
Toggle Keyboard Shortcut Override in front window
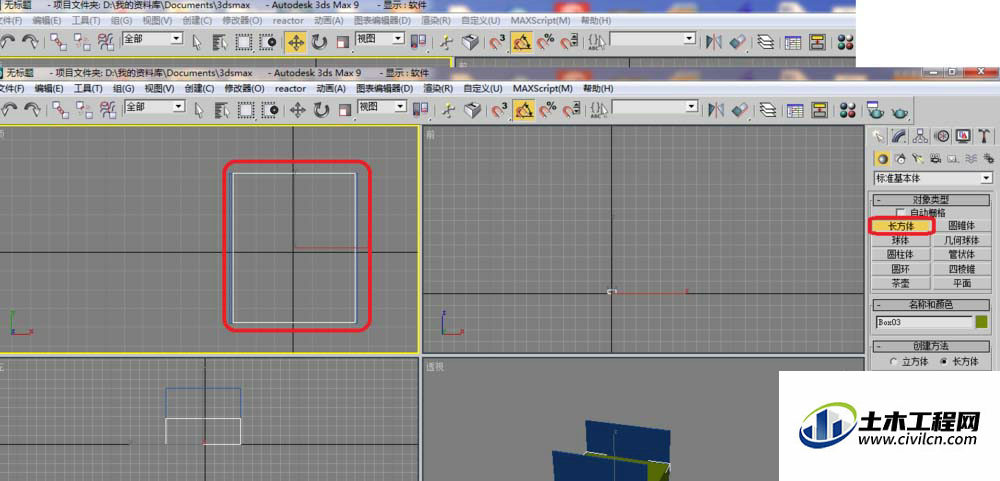click(472, 110)
